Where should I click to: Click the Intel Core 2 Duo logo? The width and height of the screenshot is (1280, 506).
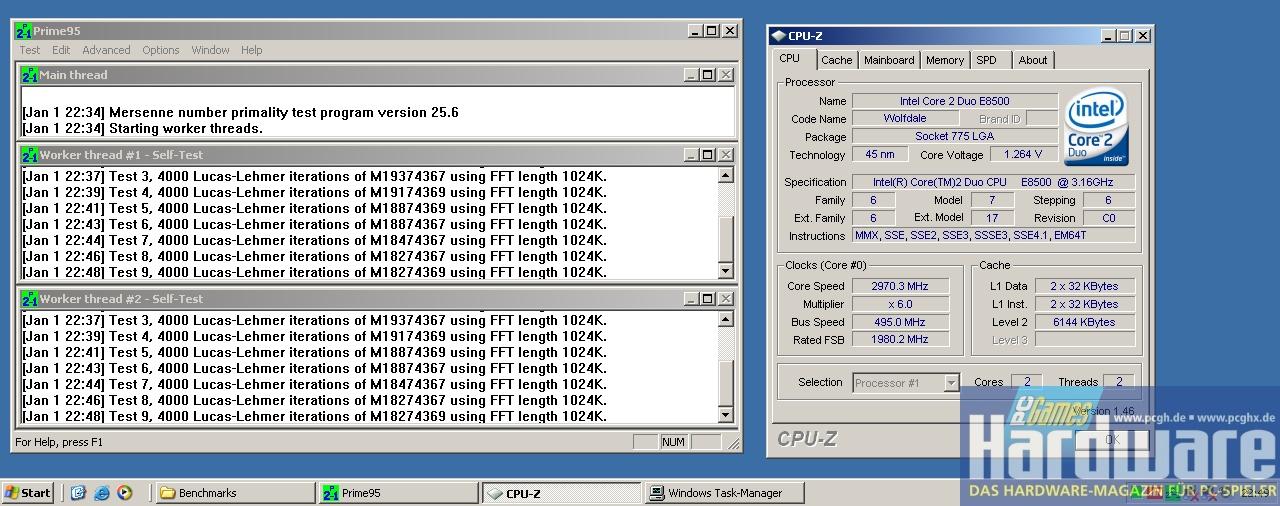point(1097,127)
